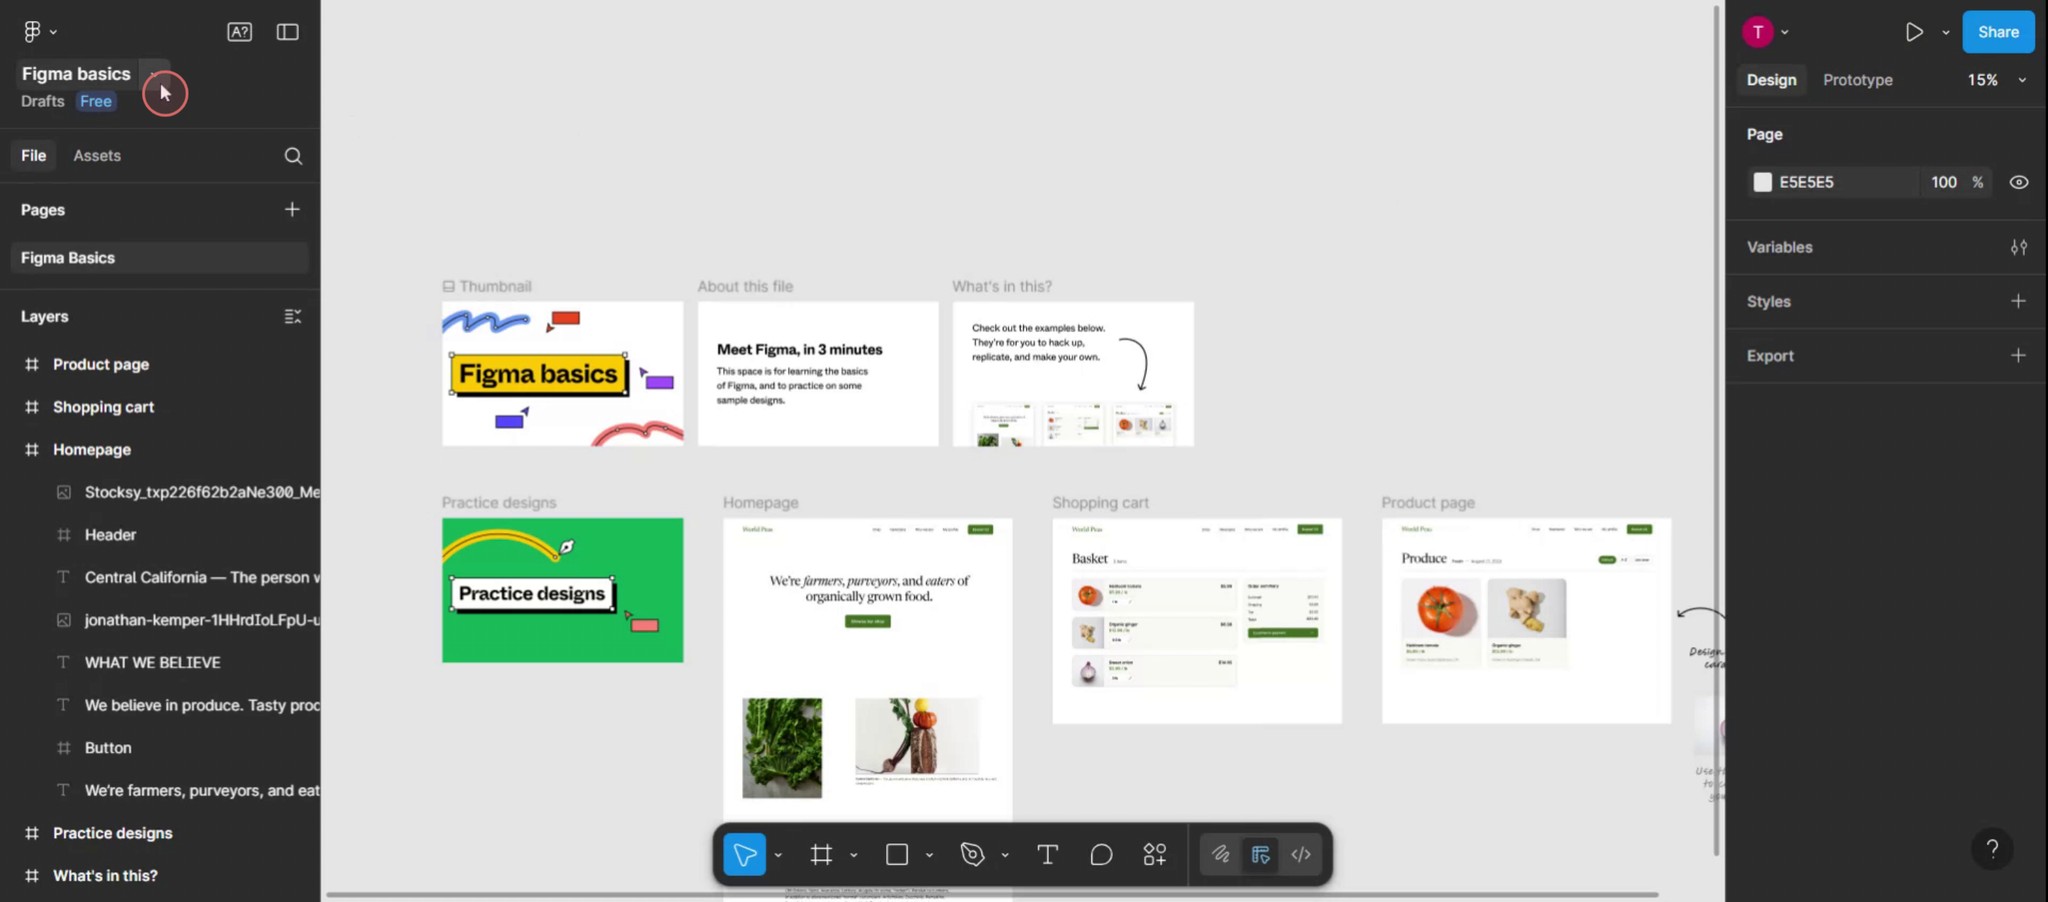This screenshot has width=2048, height=902.
Task: Add a new page with the plus button
Action: pos(291,209)
